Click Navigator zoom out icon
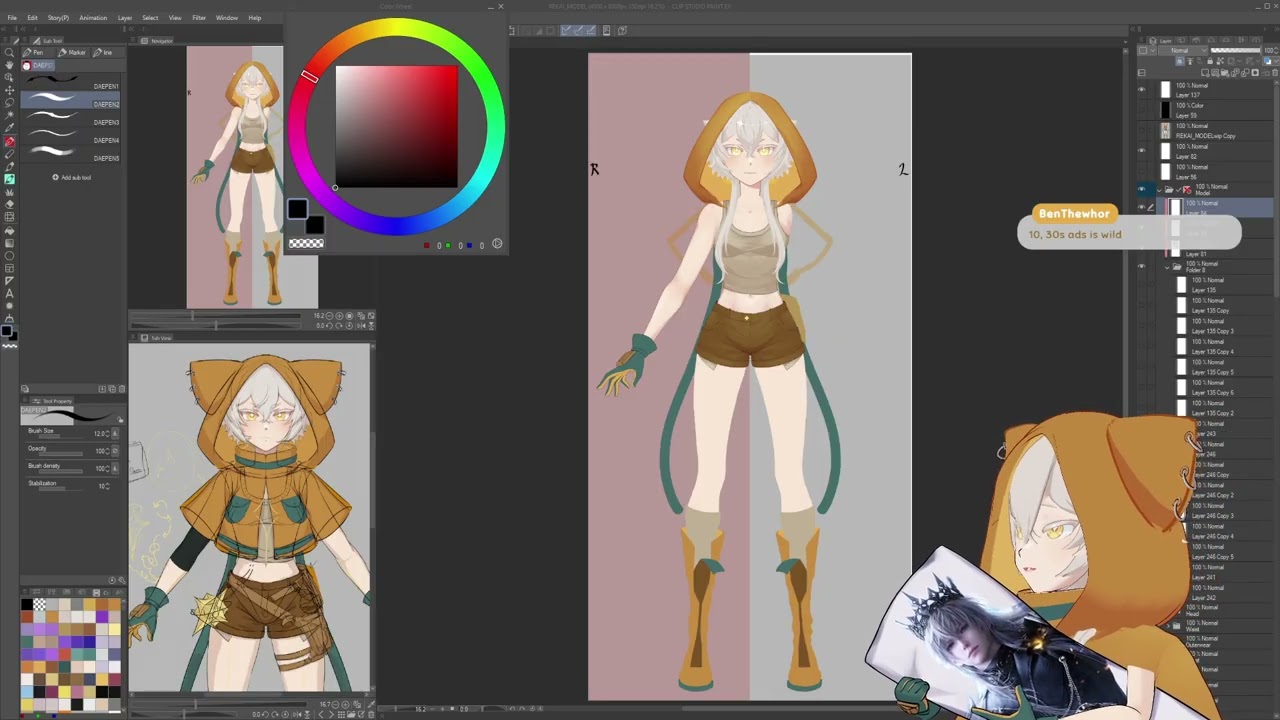Viewport: 1280px width, 720px height. coord(329,316)
